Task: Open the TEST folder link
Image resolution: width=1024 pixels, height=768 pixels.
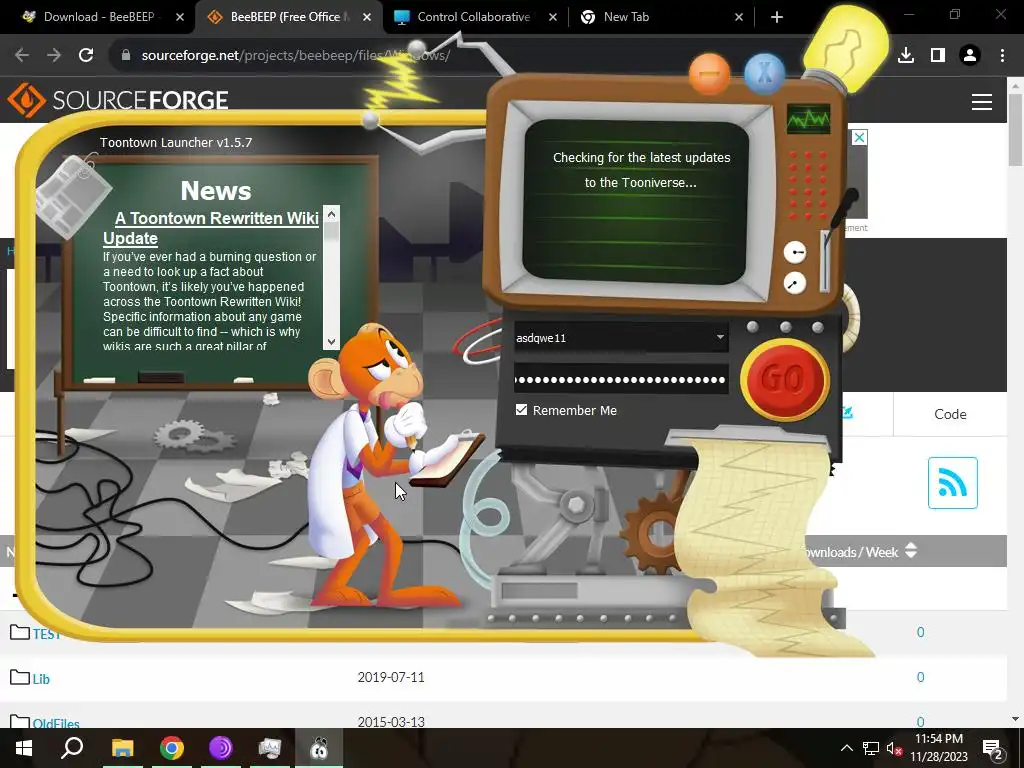Action: tap(46, 633)
